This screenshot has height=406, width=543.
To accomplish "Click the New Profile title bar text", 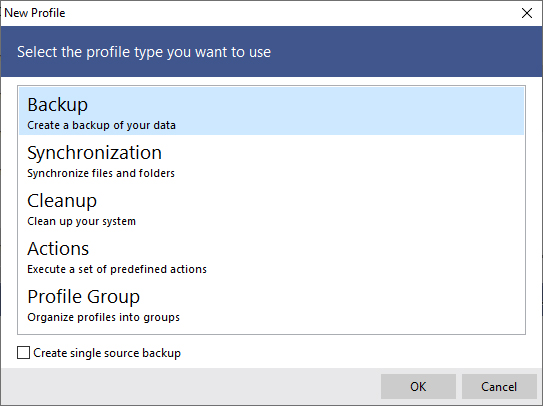I will coord(35,13).
